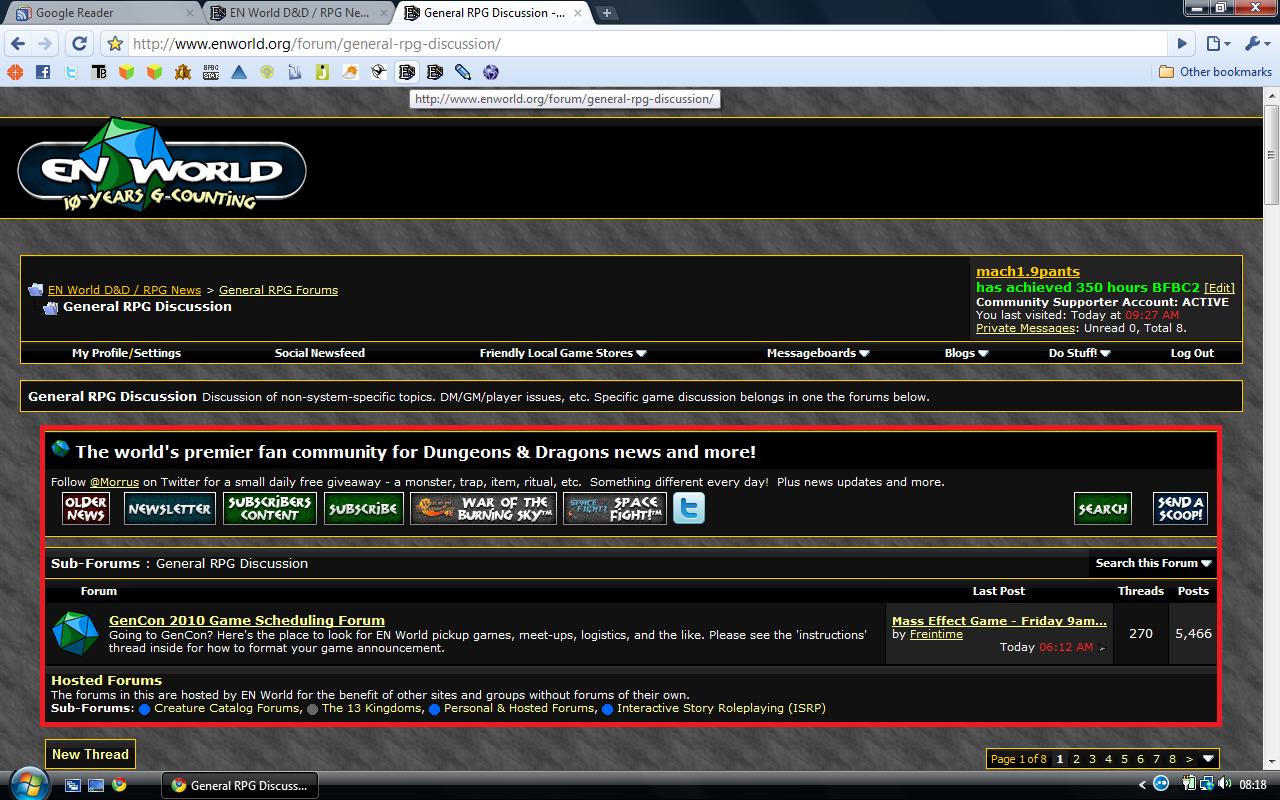Go to page 8 in pagination
Viewport: 1280px width, 800px height.
(1172, 759)
